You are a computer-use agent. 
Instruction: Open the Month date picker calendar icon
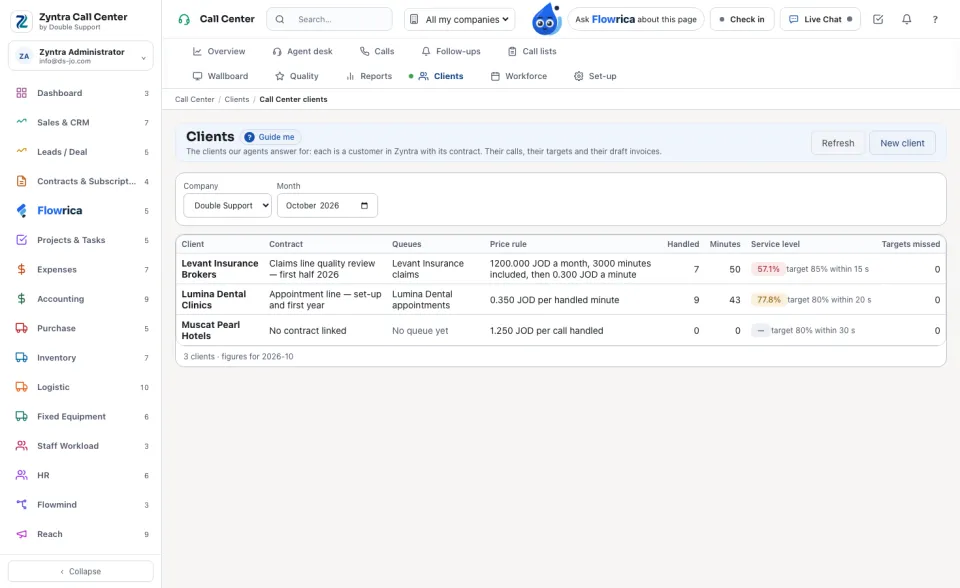pos(364,206)
